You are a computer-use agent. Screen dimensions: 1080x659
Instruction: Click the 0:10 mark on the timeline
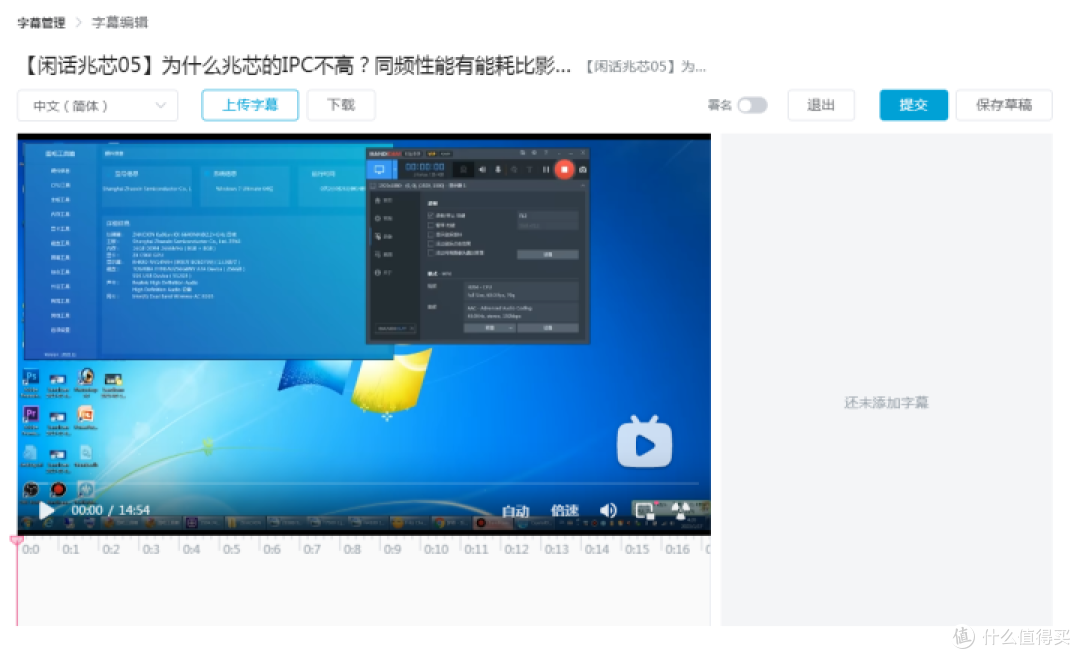click(436, 550)
